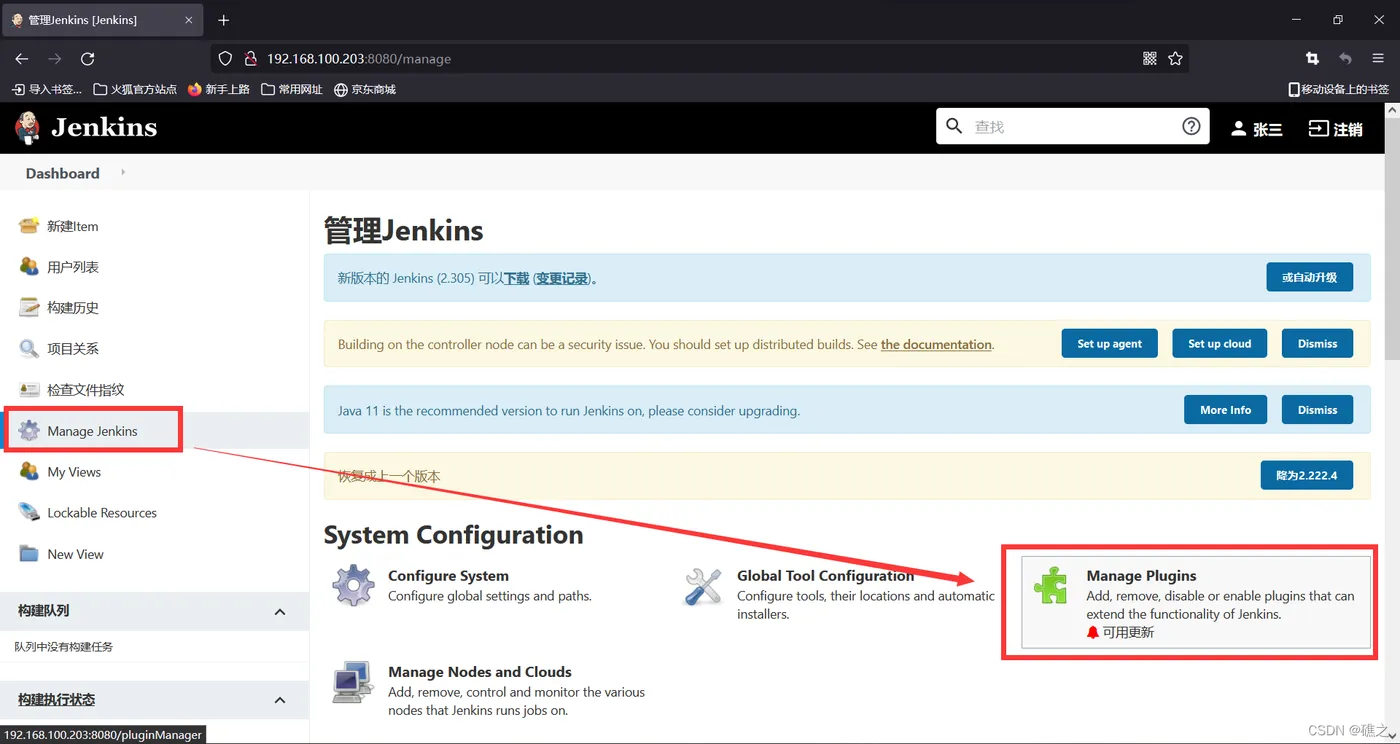Reload the page with refresh icon
Screen dimensions: 1400x744
click(x=87, y=59)
